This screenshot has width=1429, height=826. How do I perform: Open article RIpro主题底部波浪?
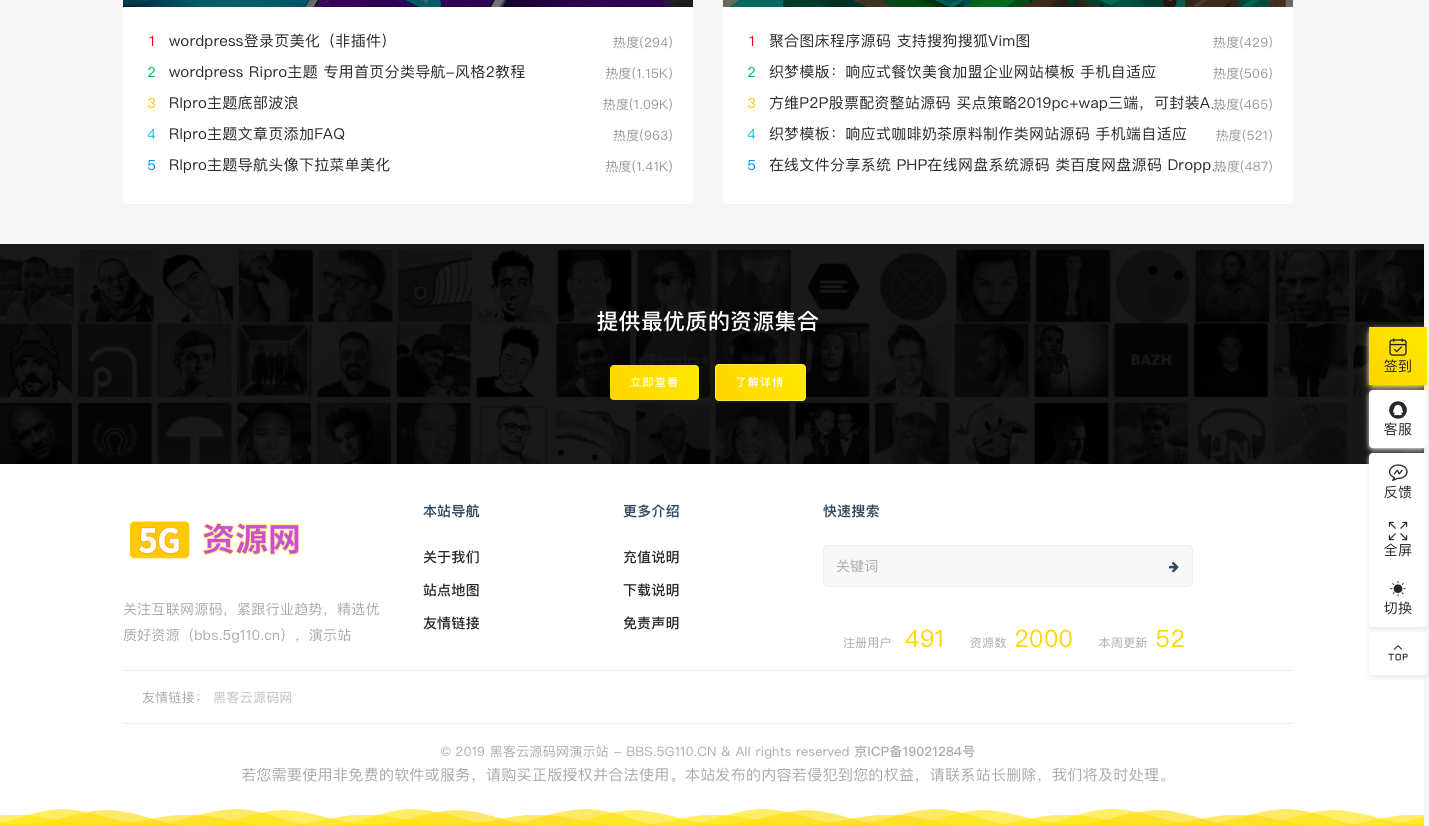coord(233,103)
